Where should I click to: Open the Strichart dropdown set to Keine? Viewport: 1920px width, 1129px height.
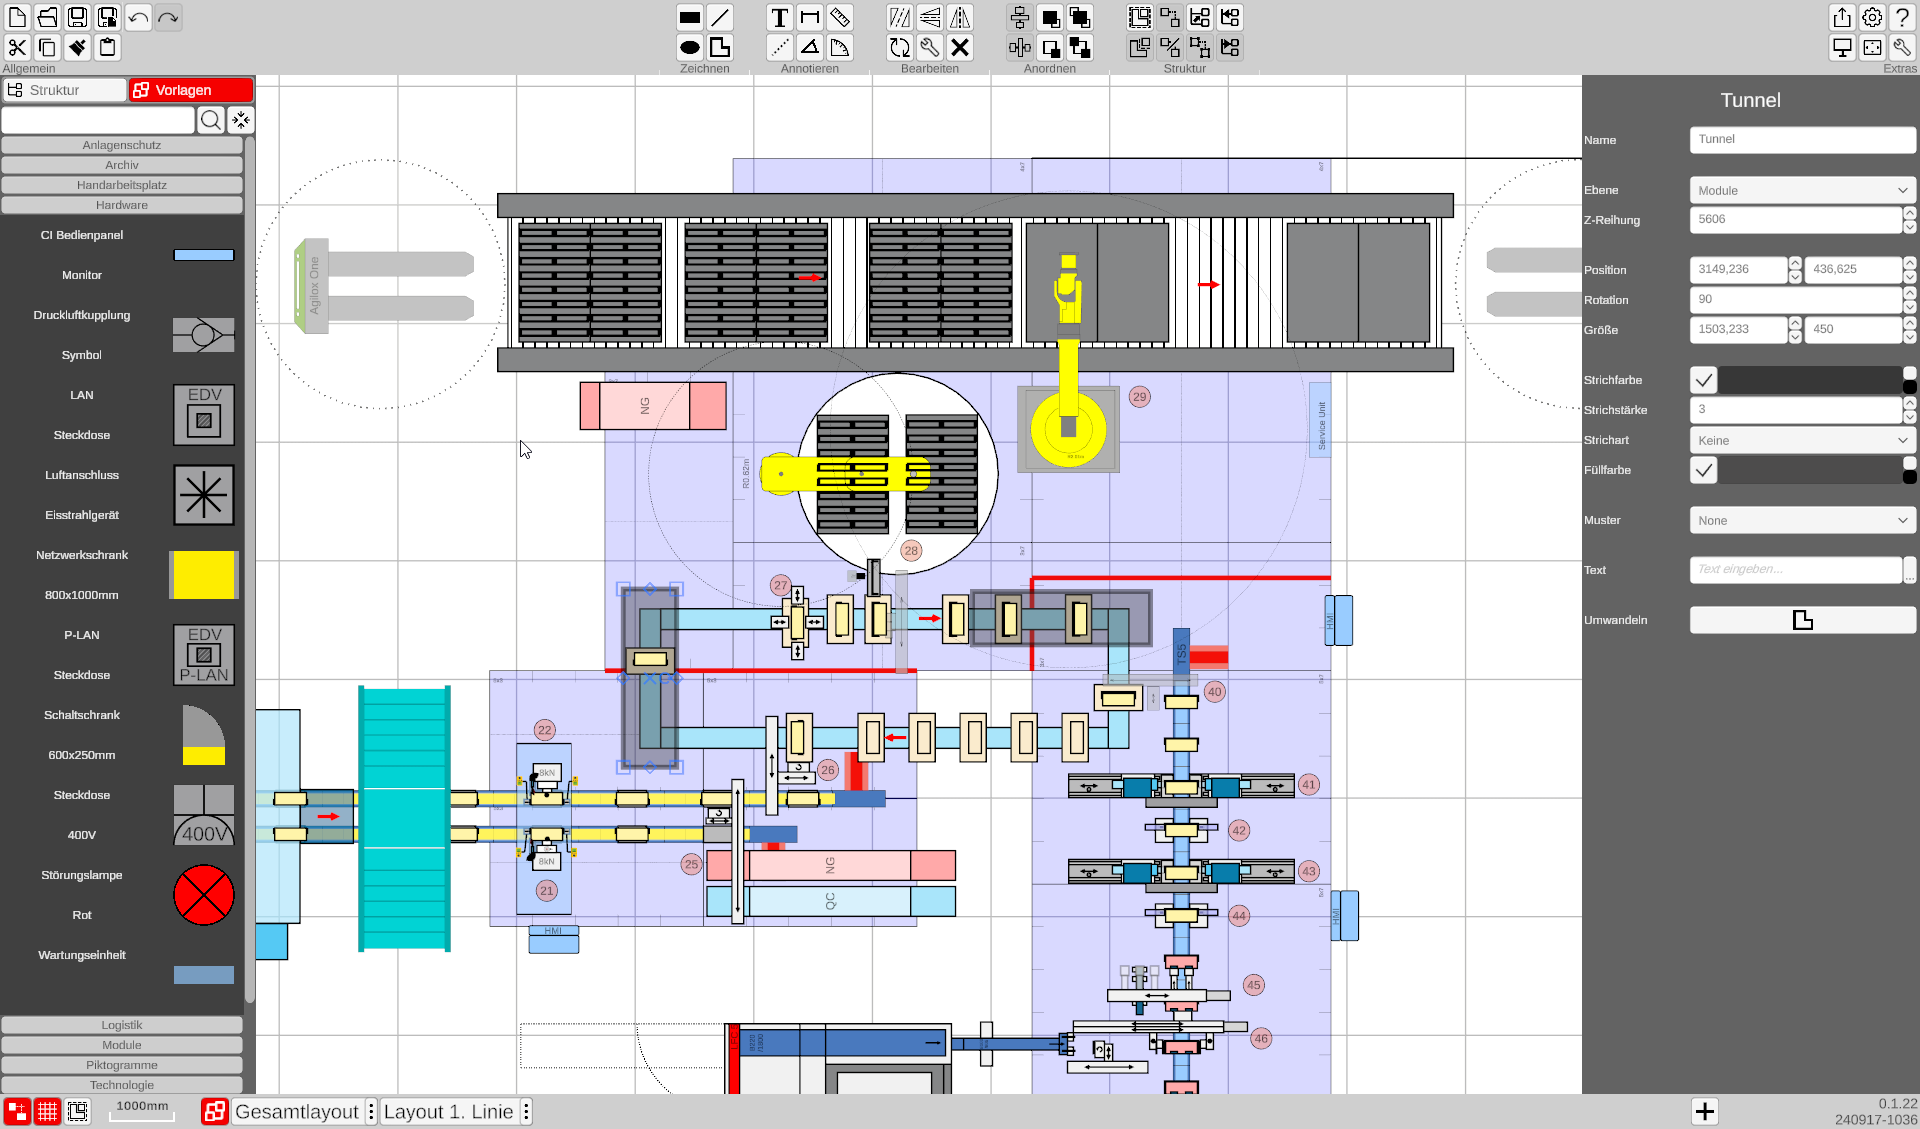point(1801,440)
